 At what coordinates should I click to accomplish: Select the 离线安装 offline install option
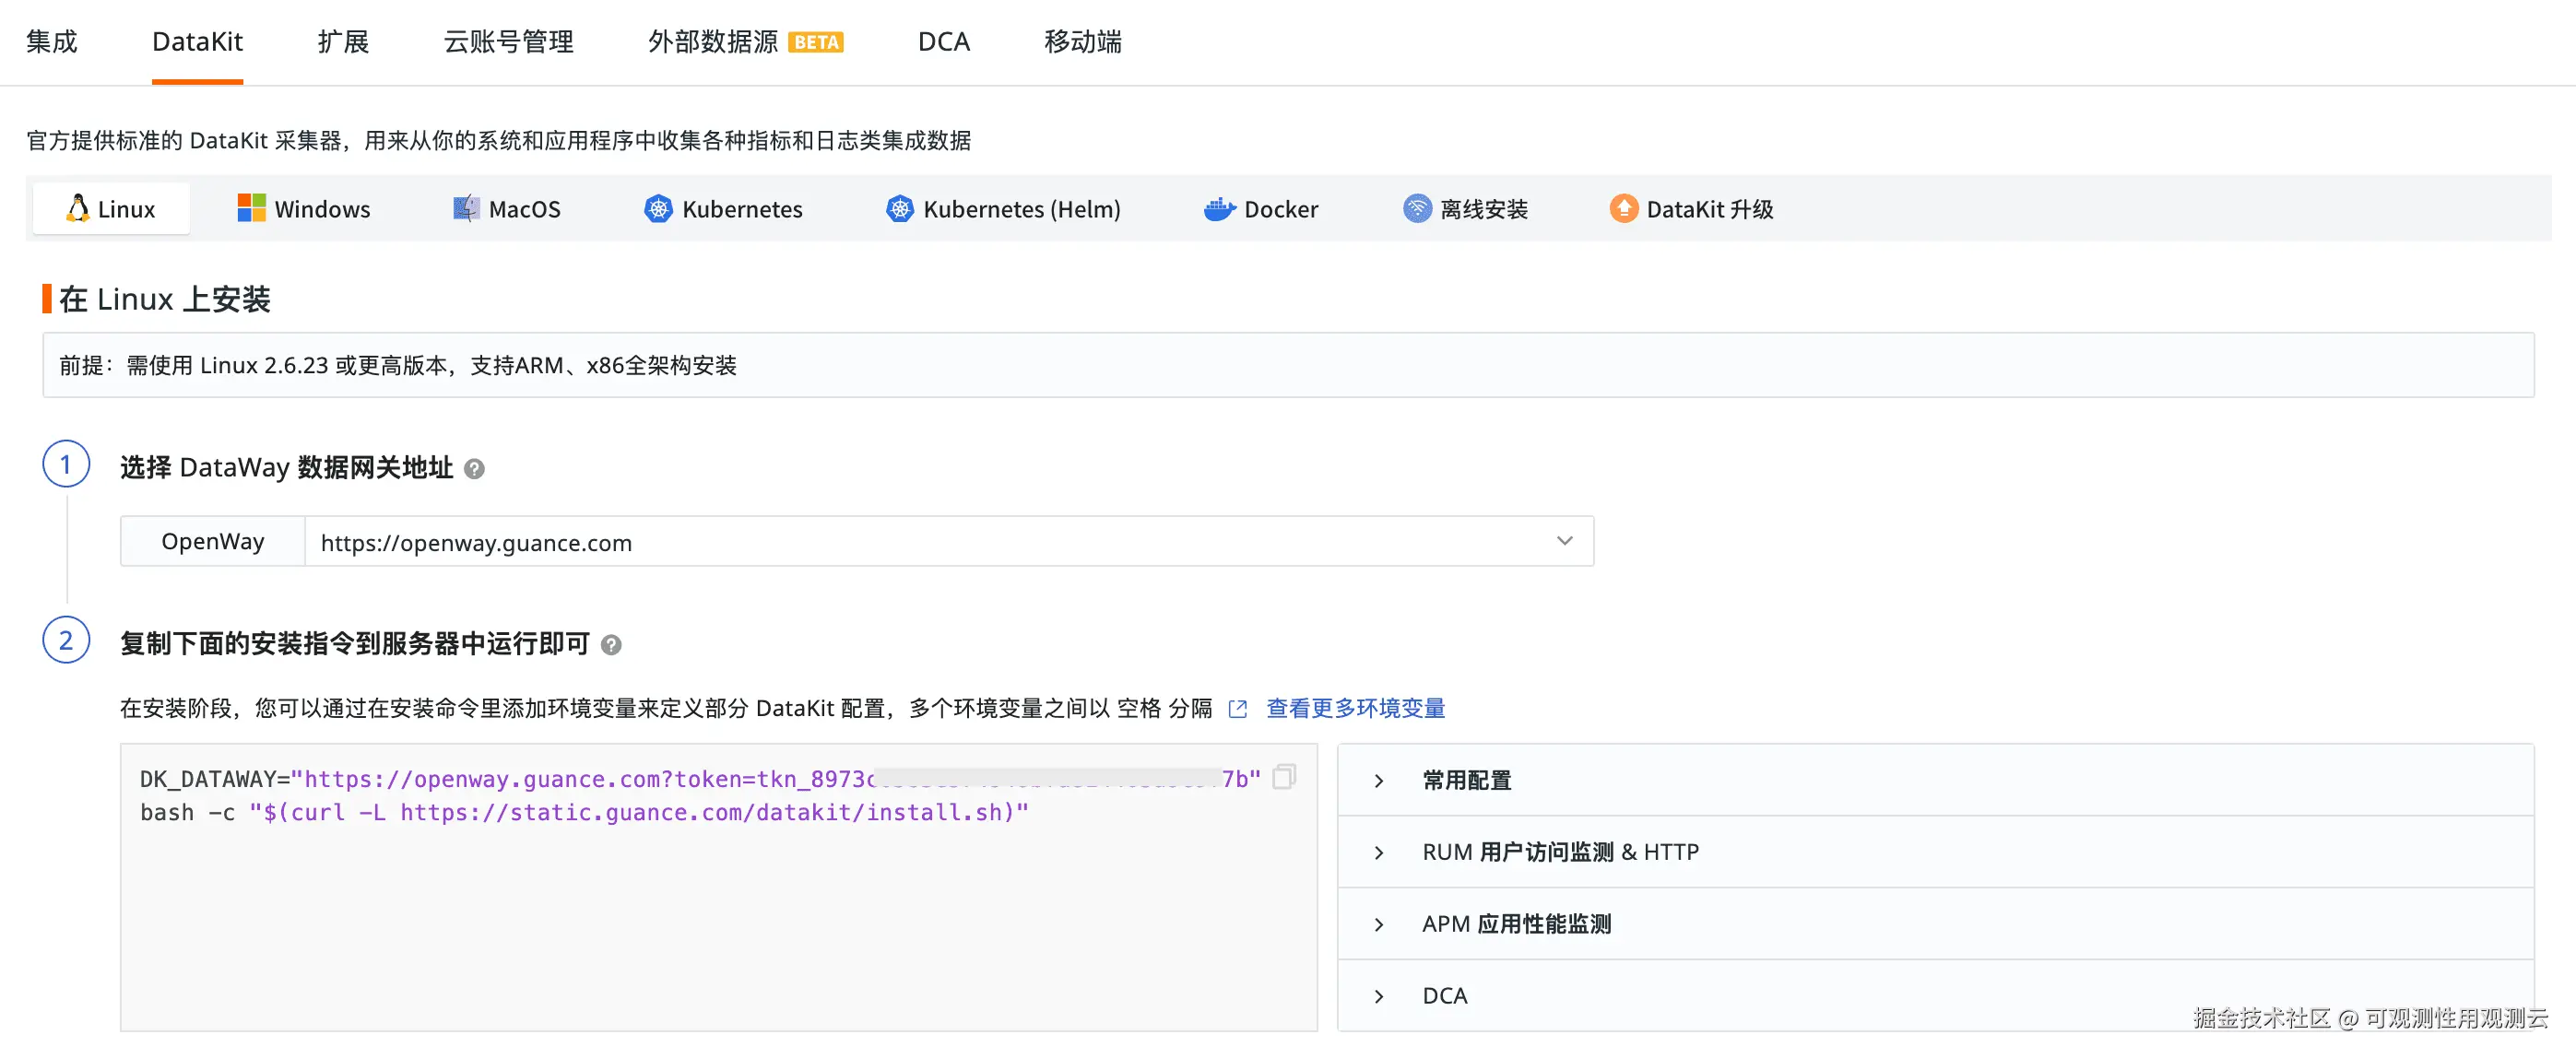[1466, 209]
